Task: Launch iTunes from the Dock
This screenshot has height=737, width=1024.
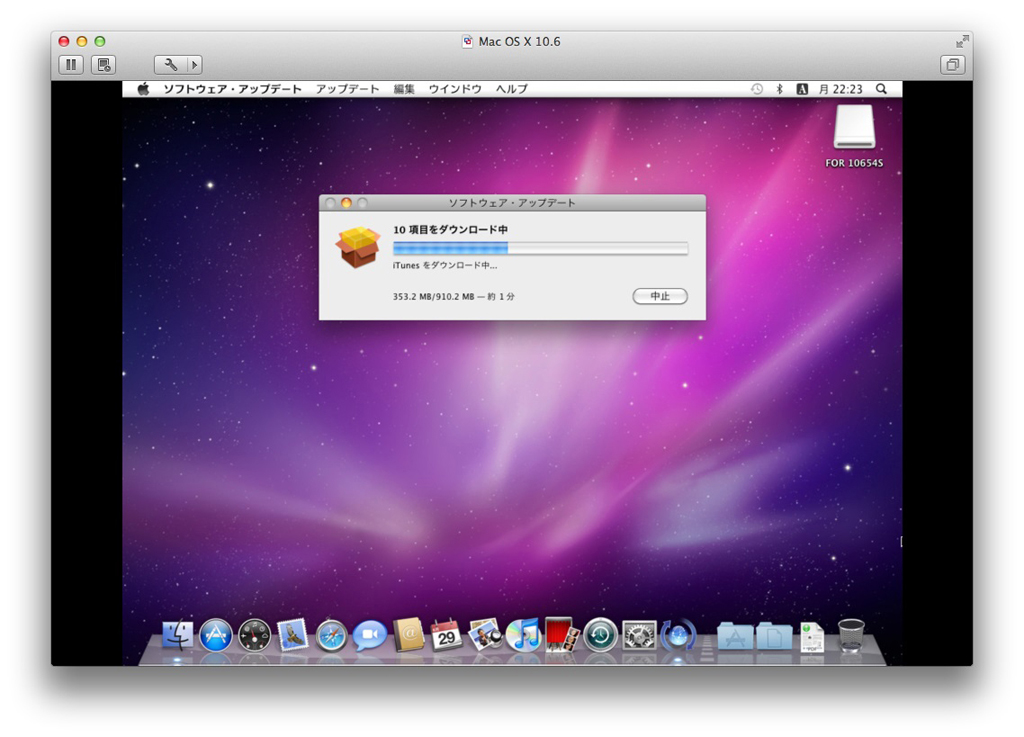Action: point(524,635)
